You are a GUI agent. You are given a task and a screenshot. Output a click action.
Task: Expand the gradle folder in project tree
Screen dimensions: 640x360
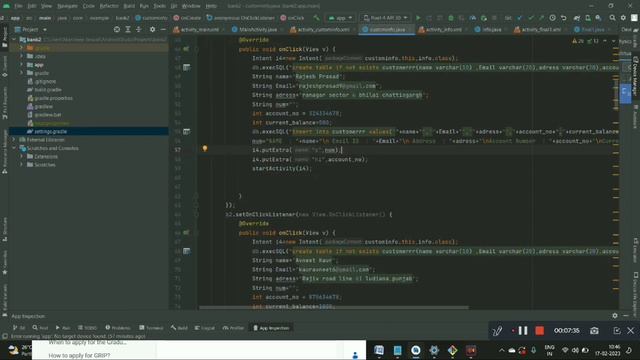(22, 73)
